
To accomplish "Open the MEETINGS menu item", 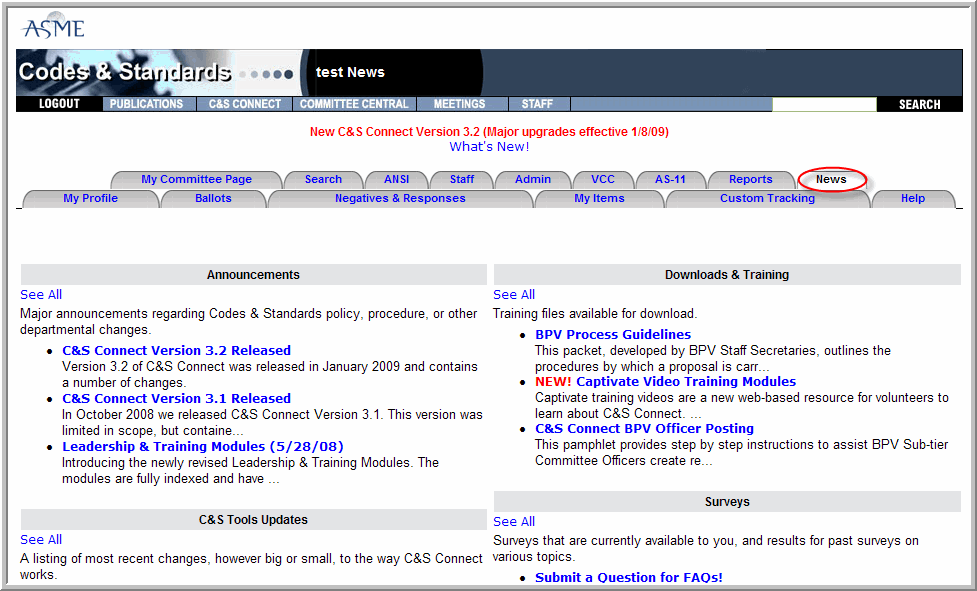I will coord(459,104).
